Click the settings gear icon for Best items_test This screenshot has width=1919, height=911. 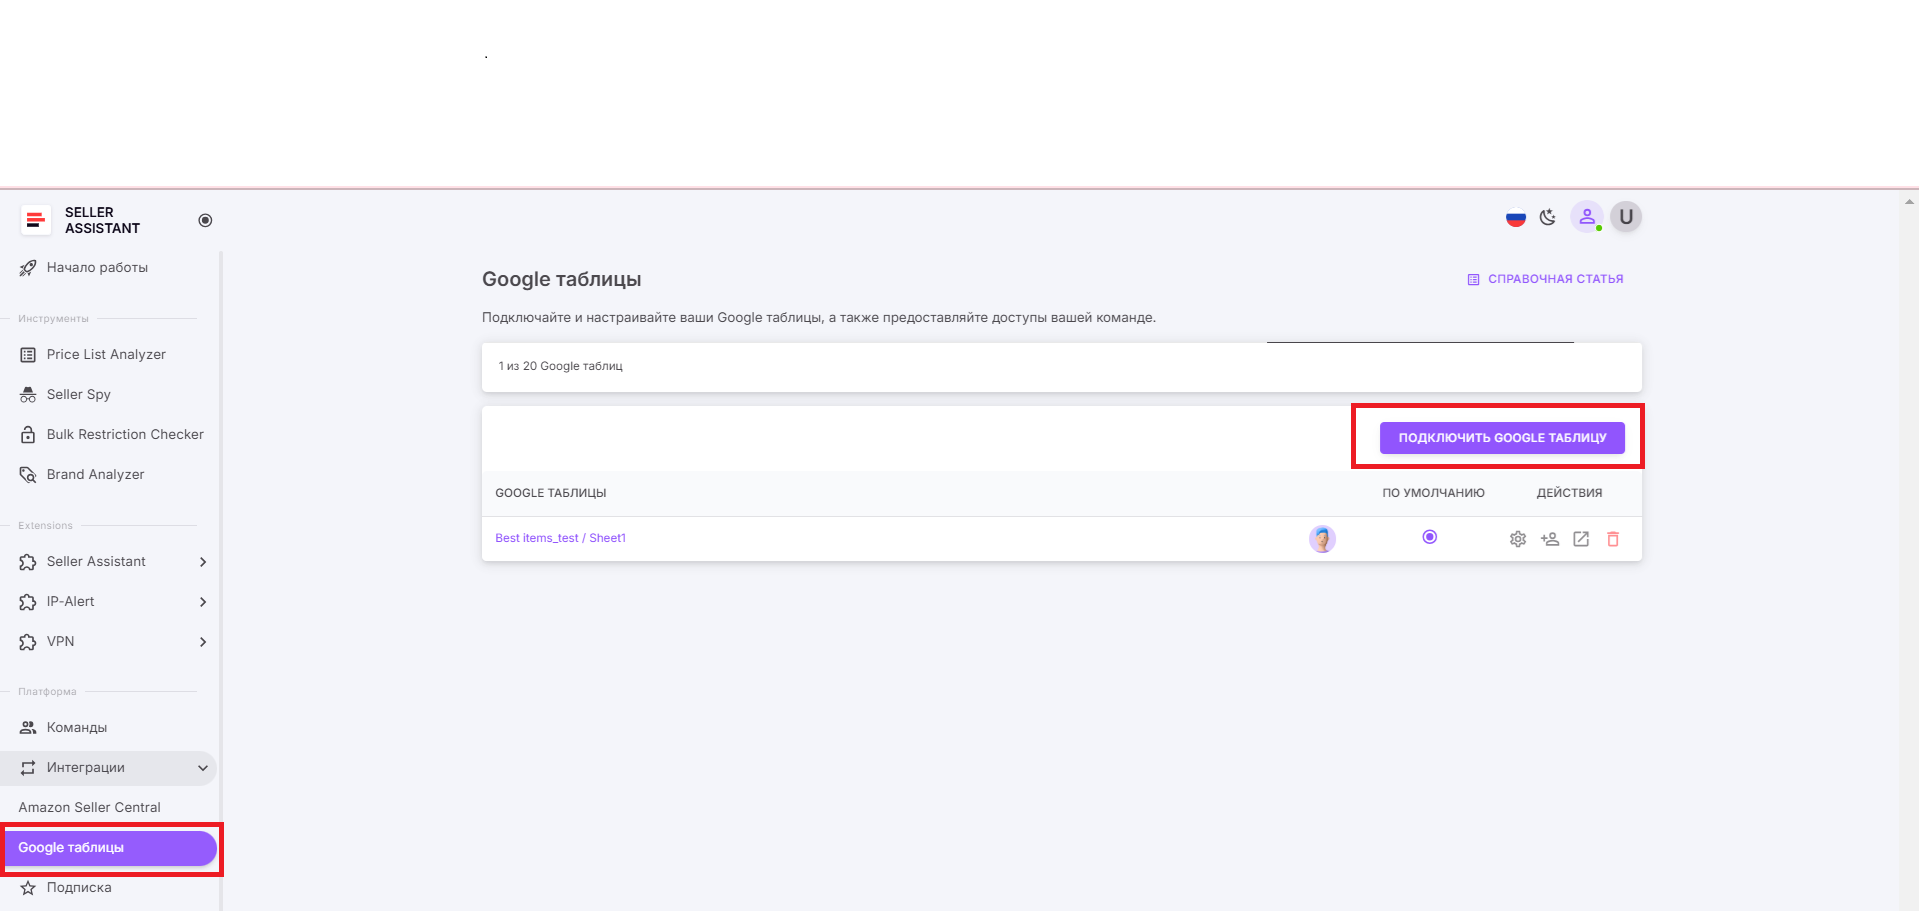1517,539
